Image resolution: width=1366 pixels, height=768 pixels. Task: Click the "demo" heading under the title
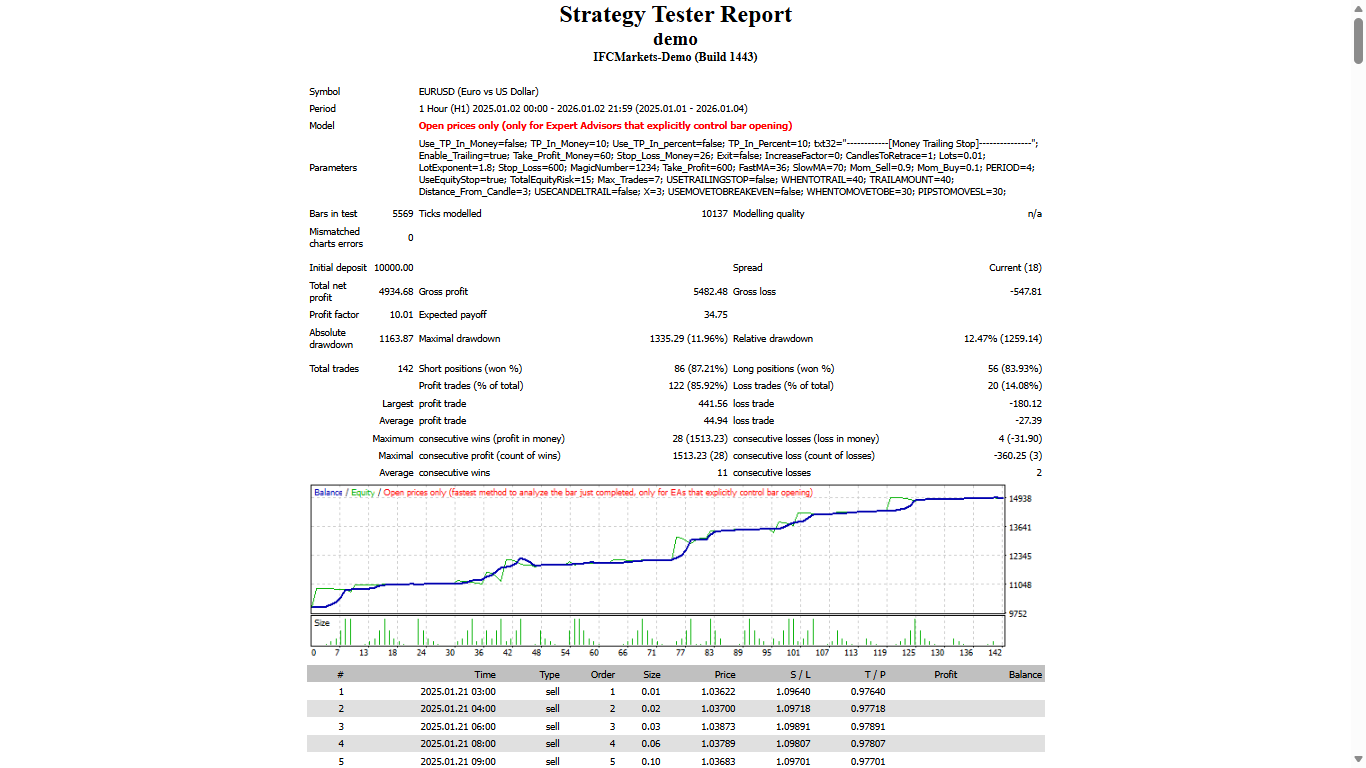[675, 39]
